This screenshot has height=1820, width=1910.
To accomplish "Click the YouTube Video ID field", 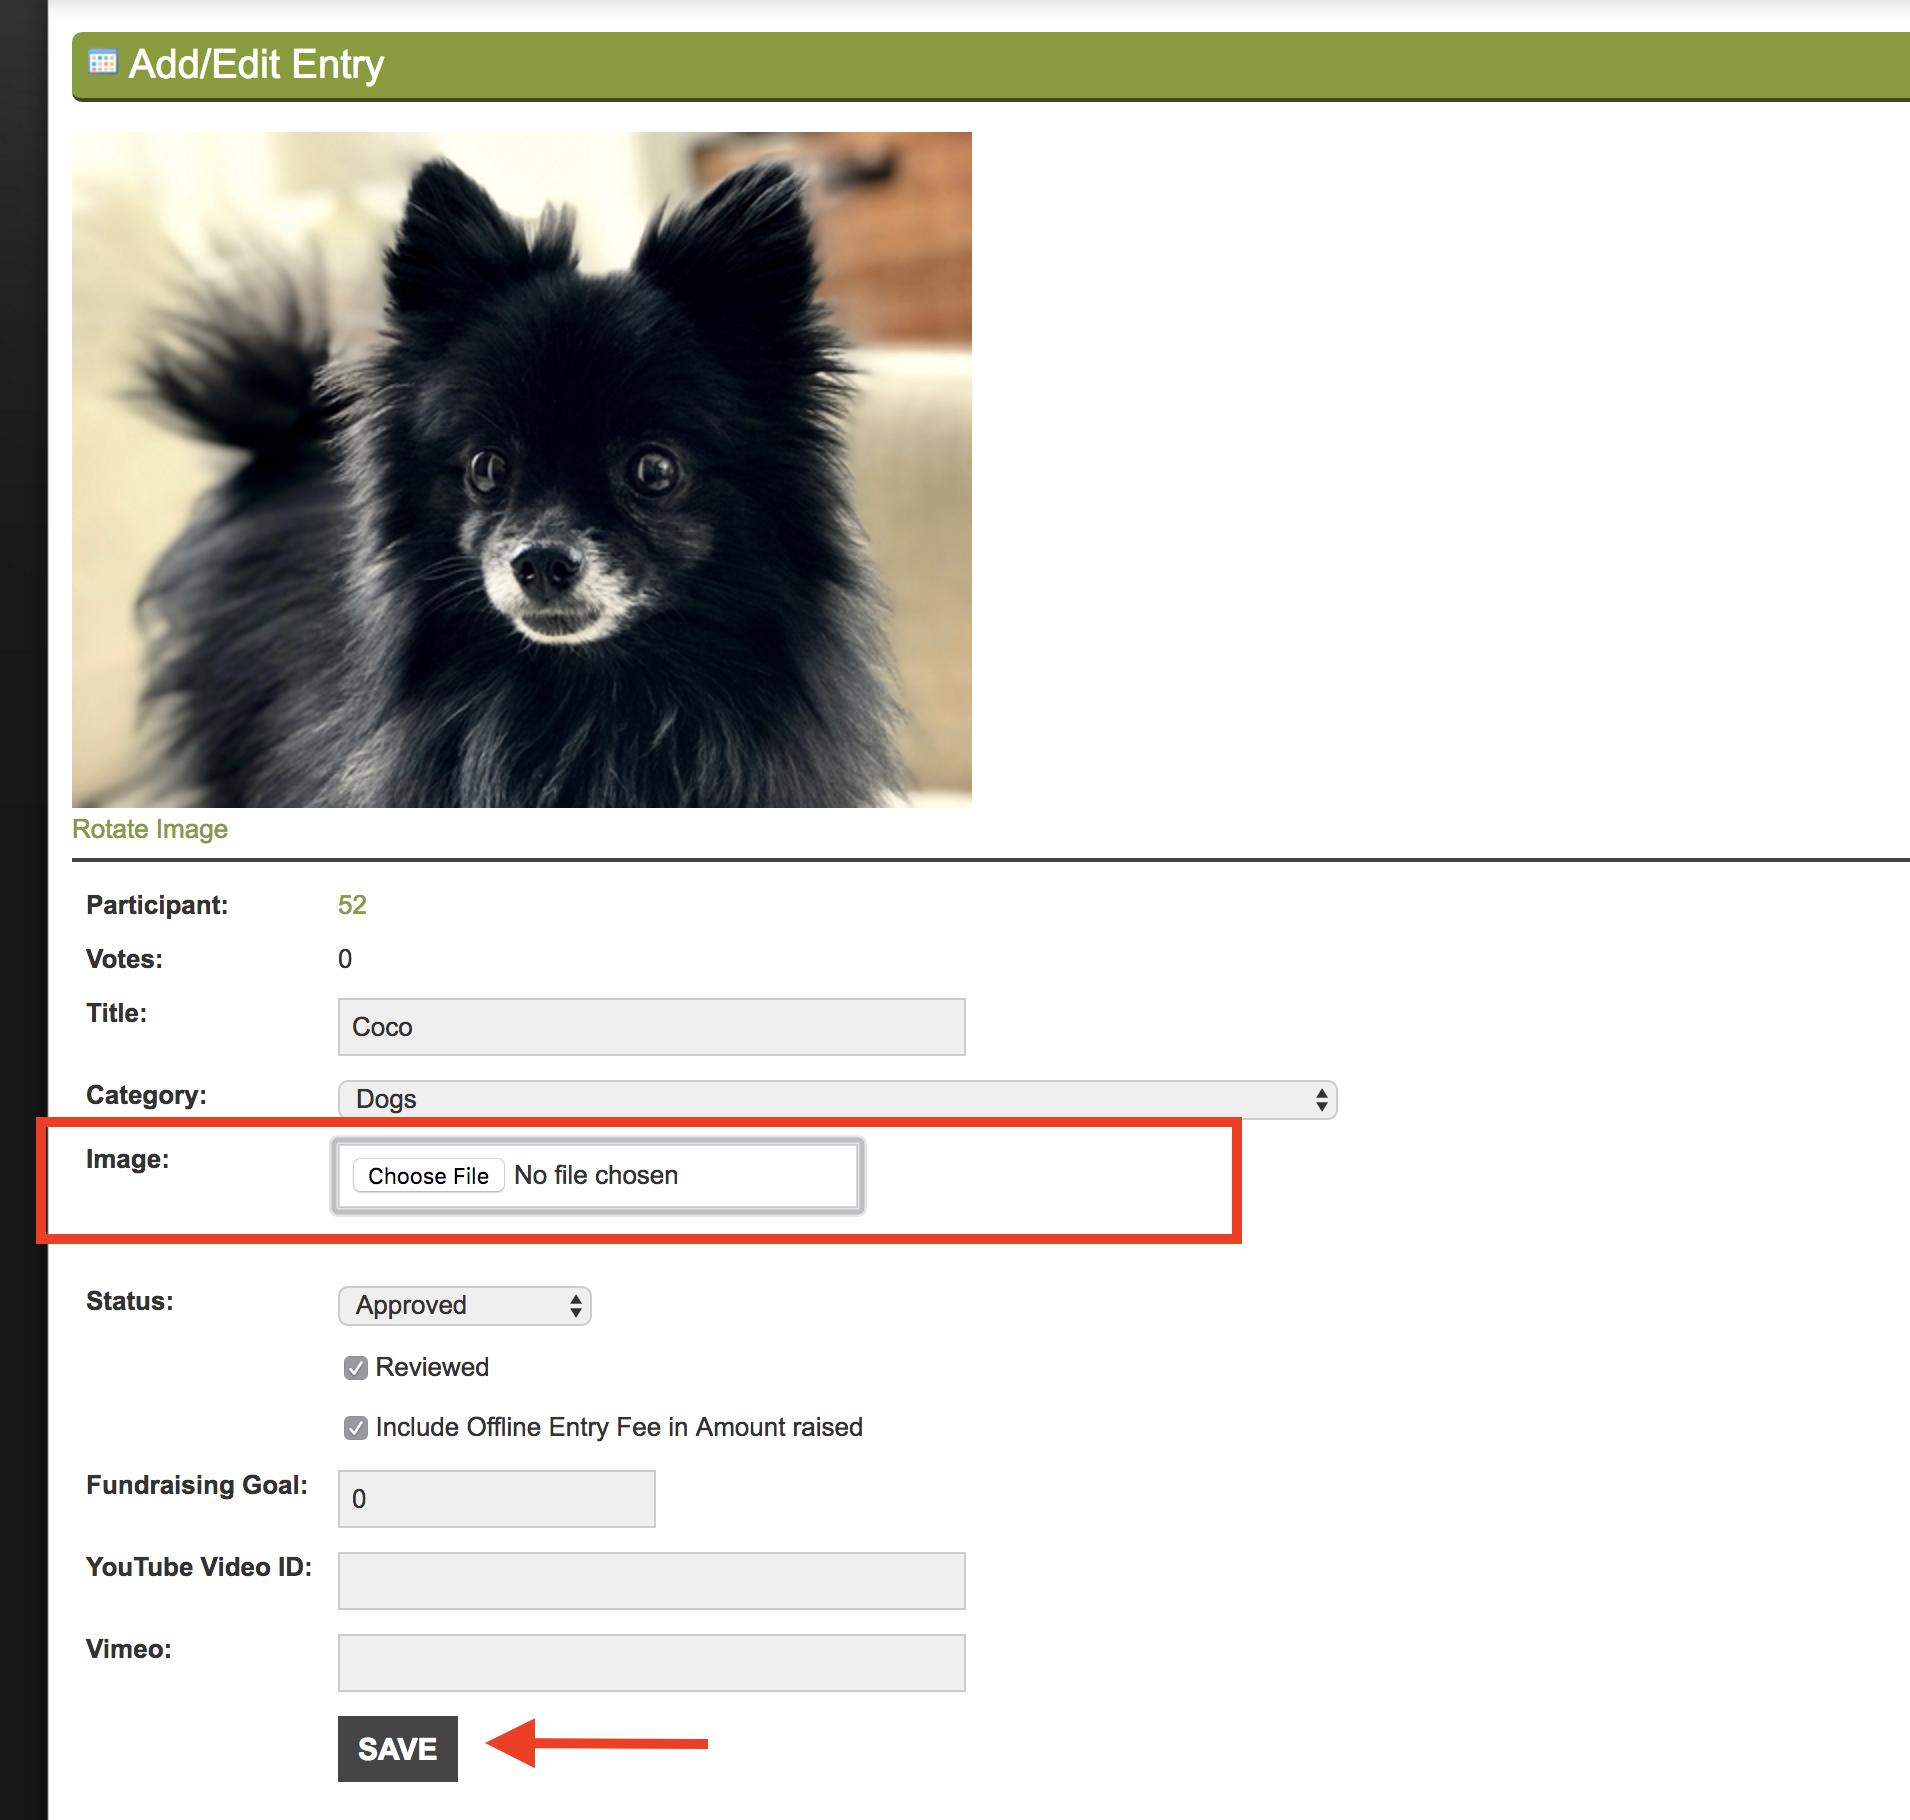I will [651, 1581].
